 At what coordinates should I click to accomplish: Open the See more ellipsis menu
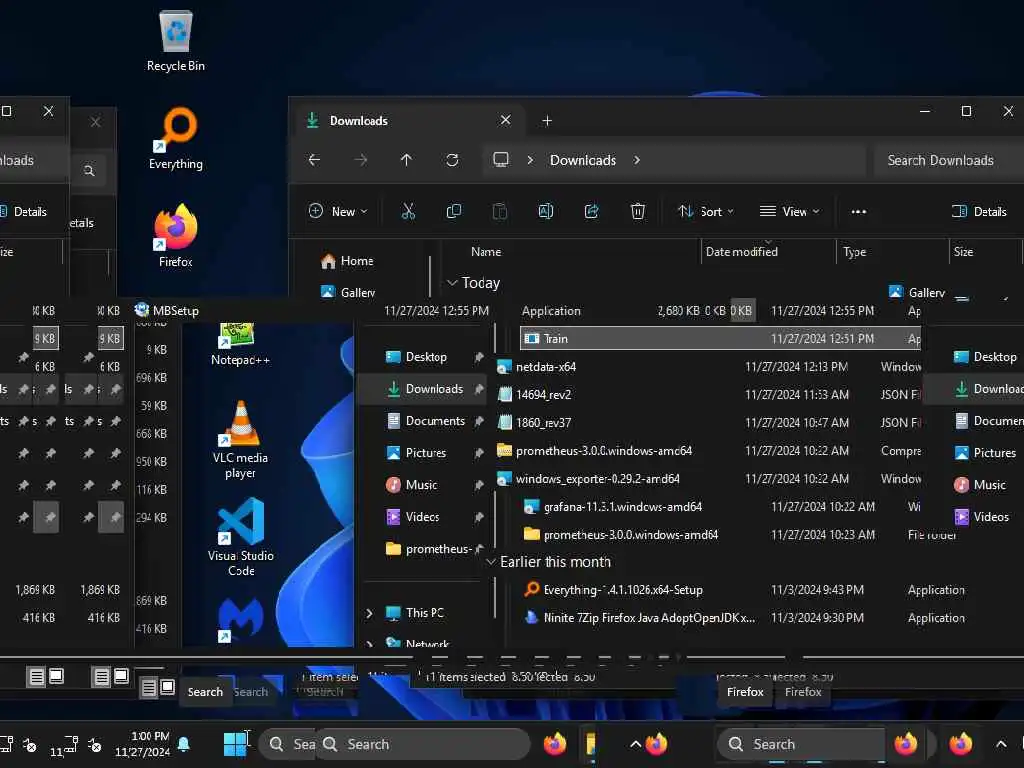pos(859,212)
